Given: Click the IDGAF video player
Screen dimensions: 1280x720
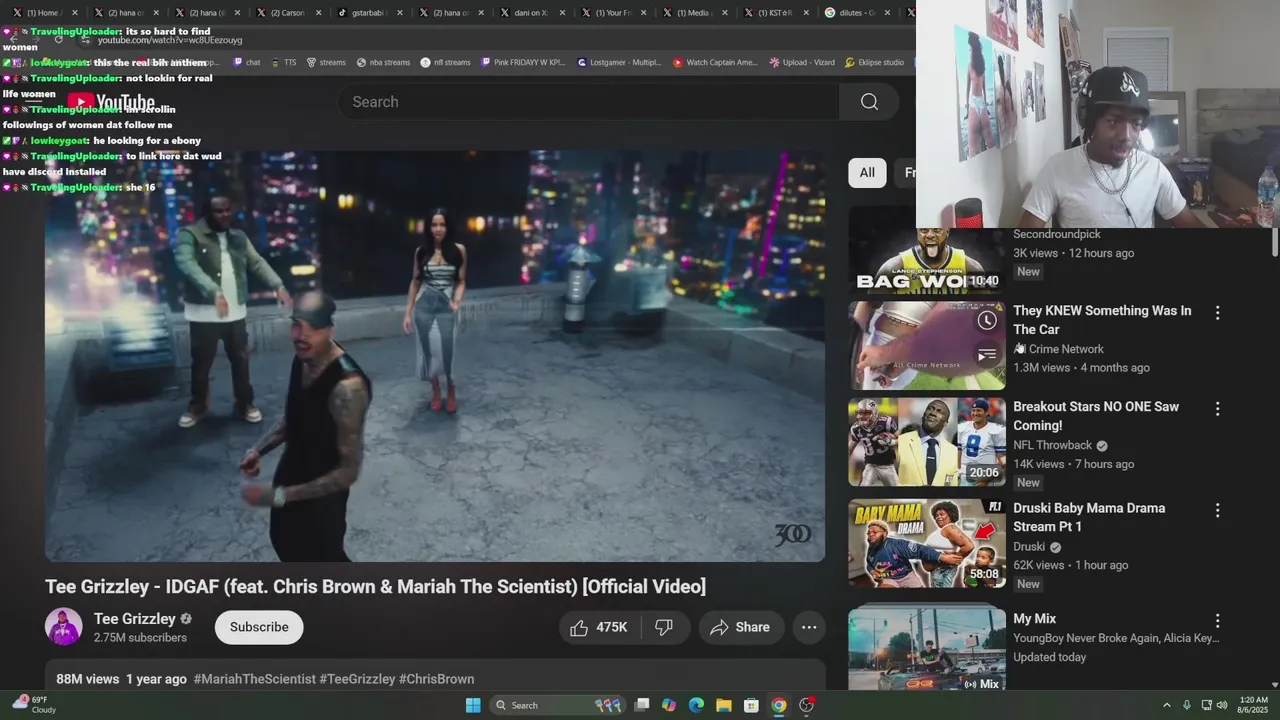Looking at the screenshot, I should coord(435,356).
